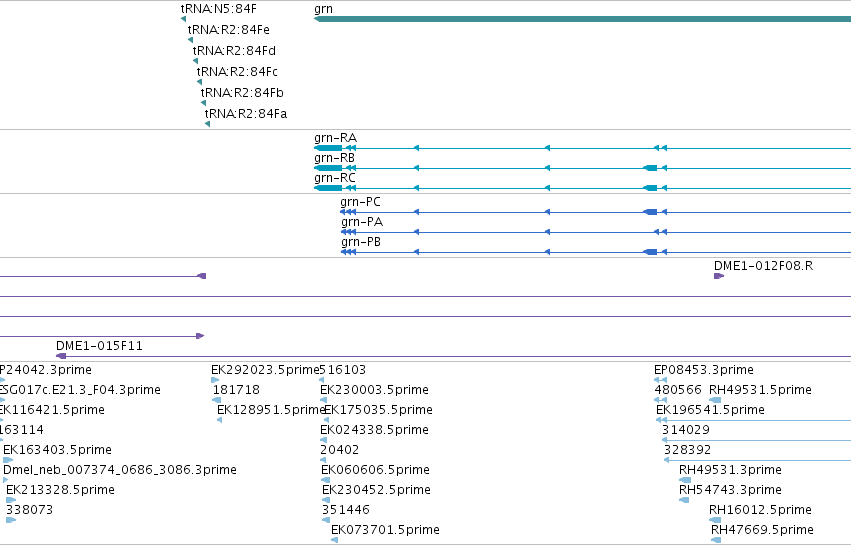Image resolution: width=851 pixels, height=545 pixels.
Task: Select the grn gene span bar
Action: (x=582, y=20)
